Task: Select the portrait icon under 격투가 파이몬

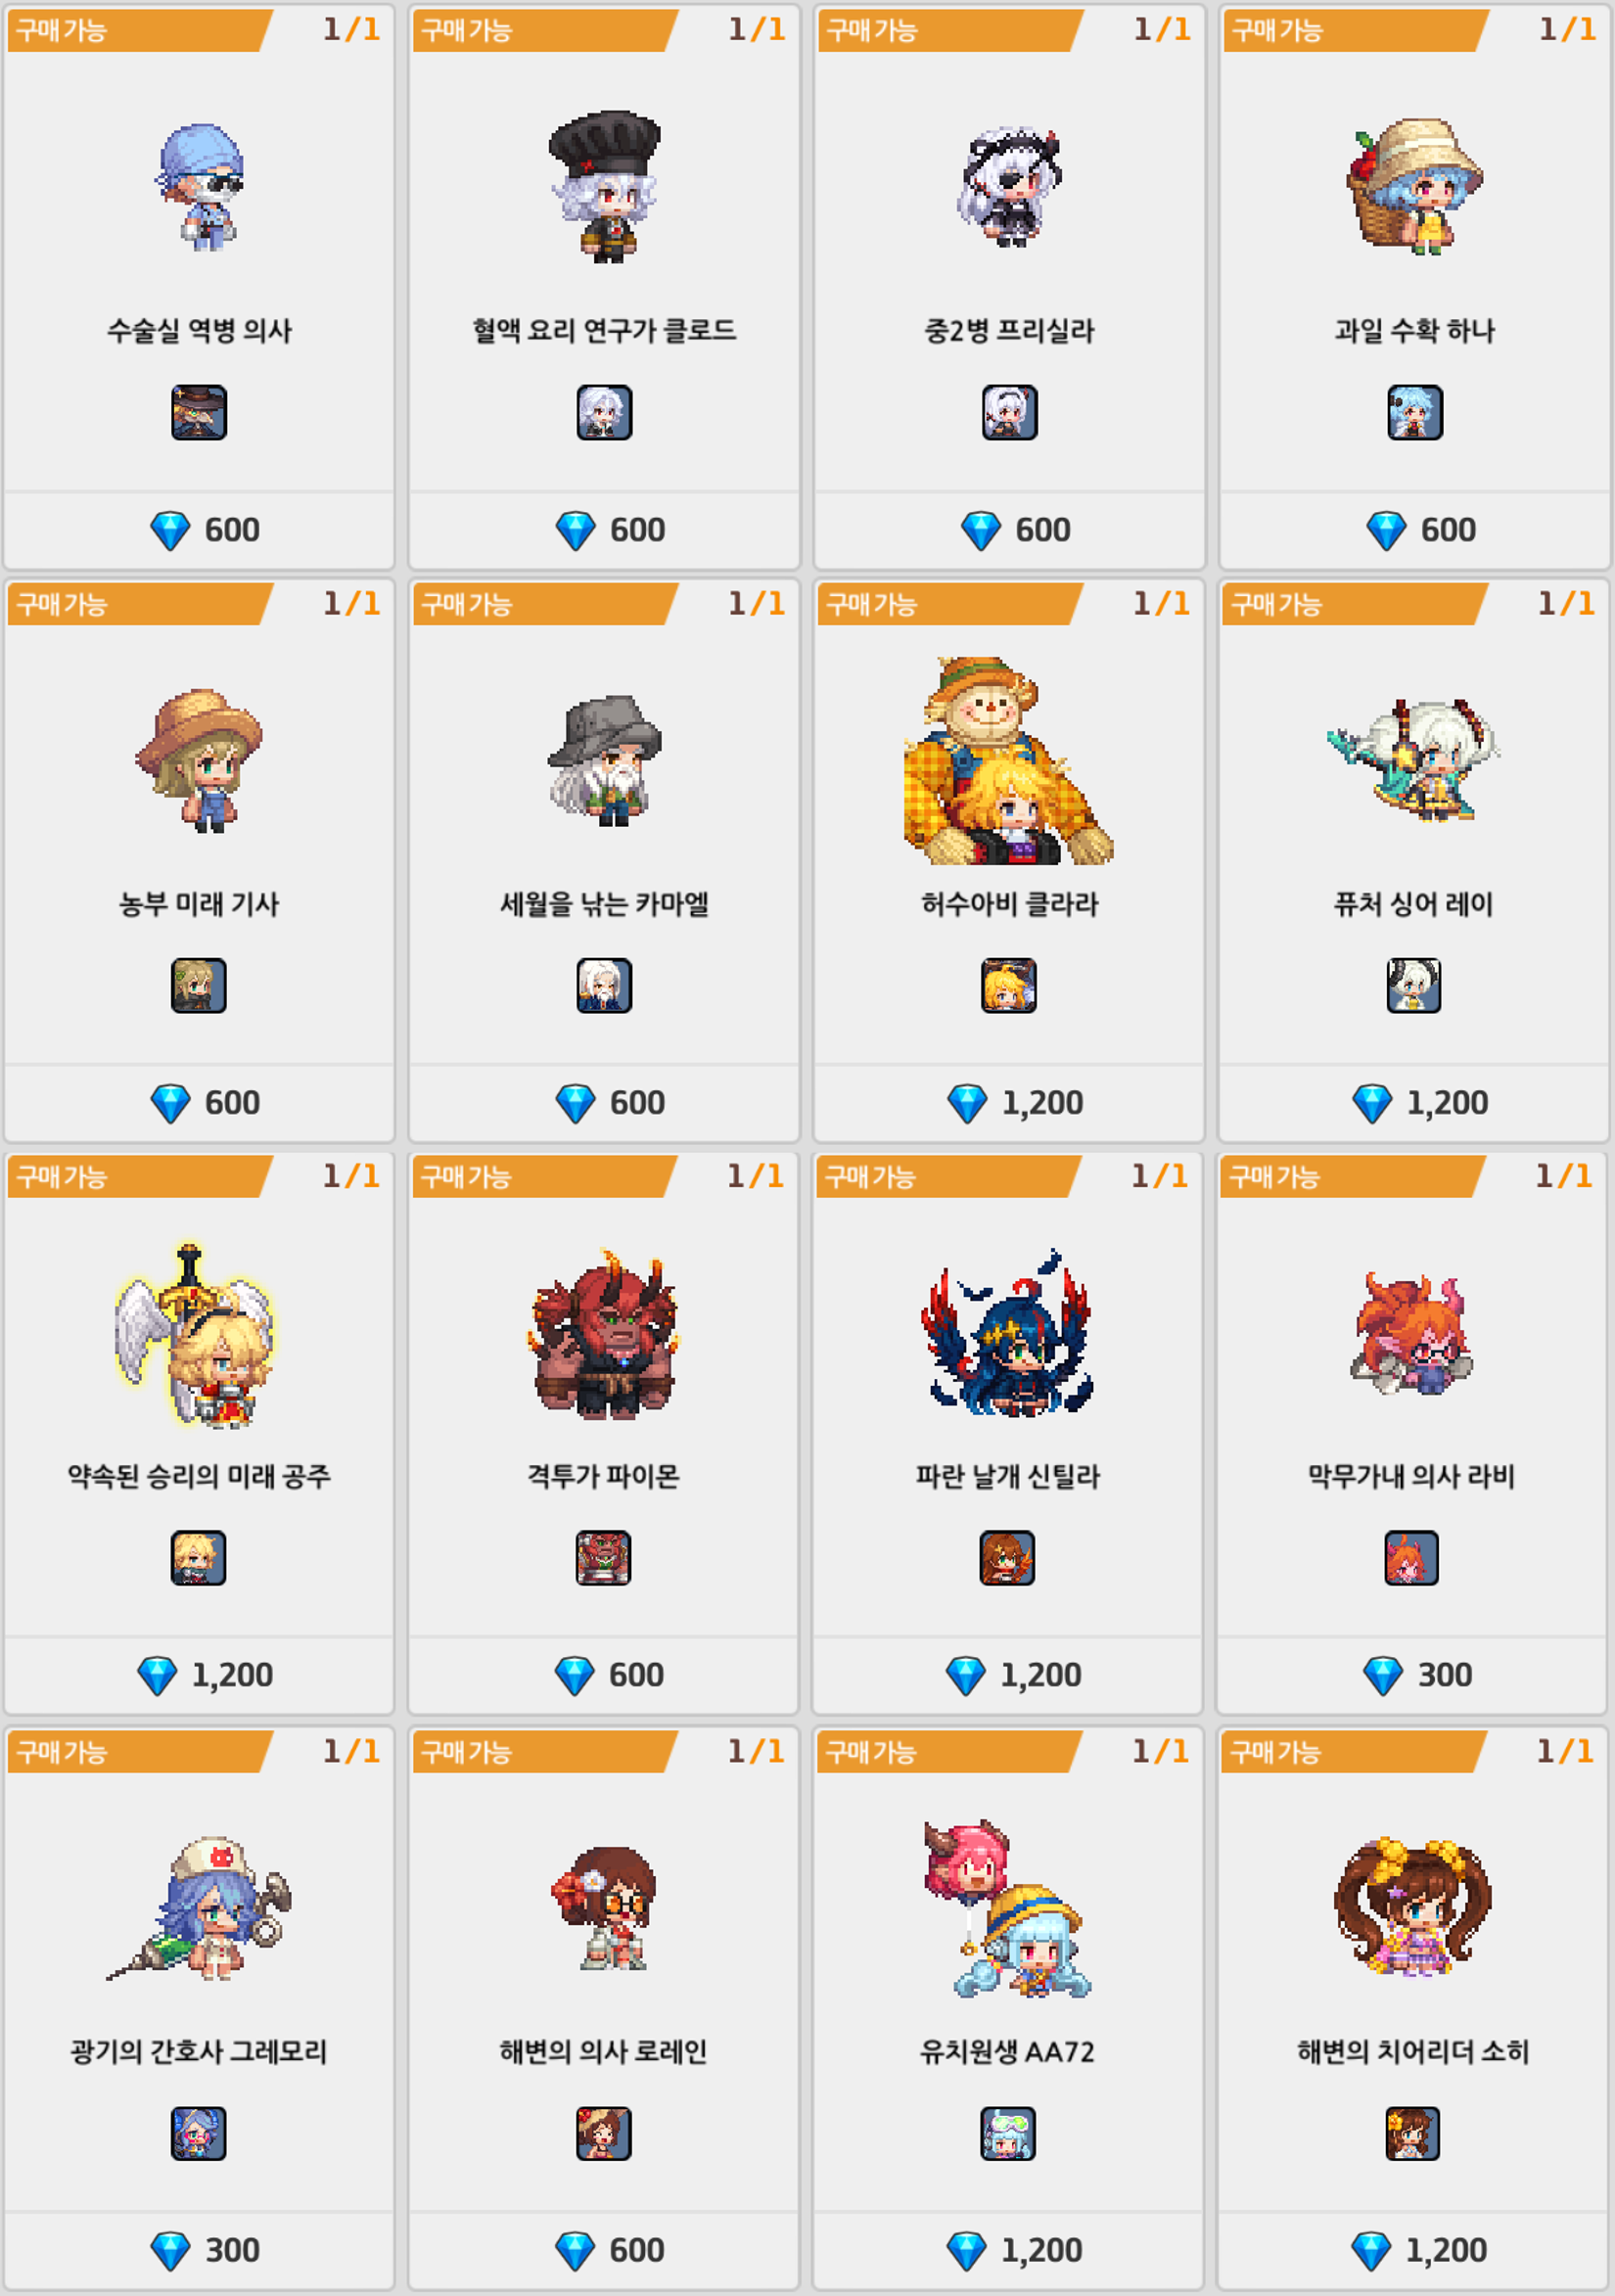Action: click(603, 1558)
